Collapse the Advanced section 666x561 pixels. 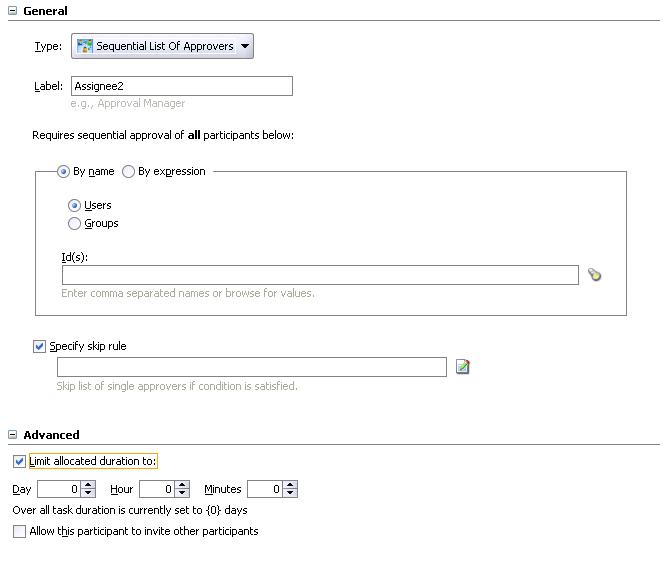coord(12,435)
